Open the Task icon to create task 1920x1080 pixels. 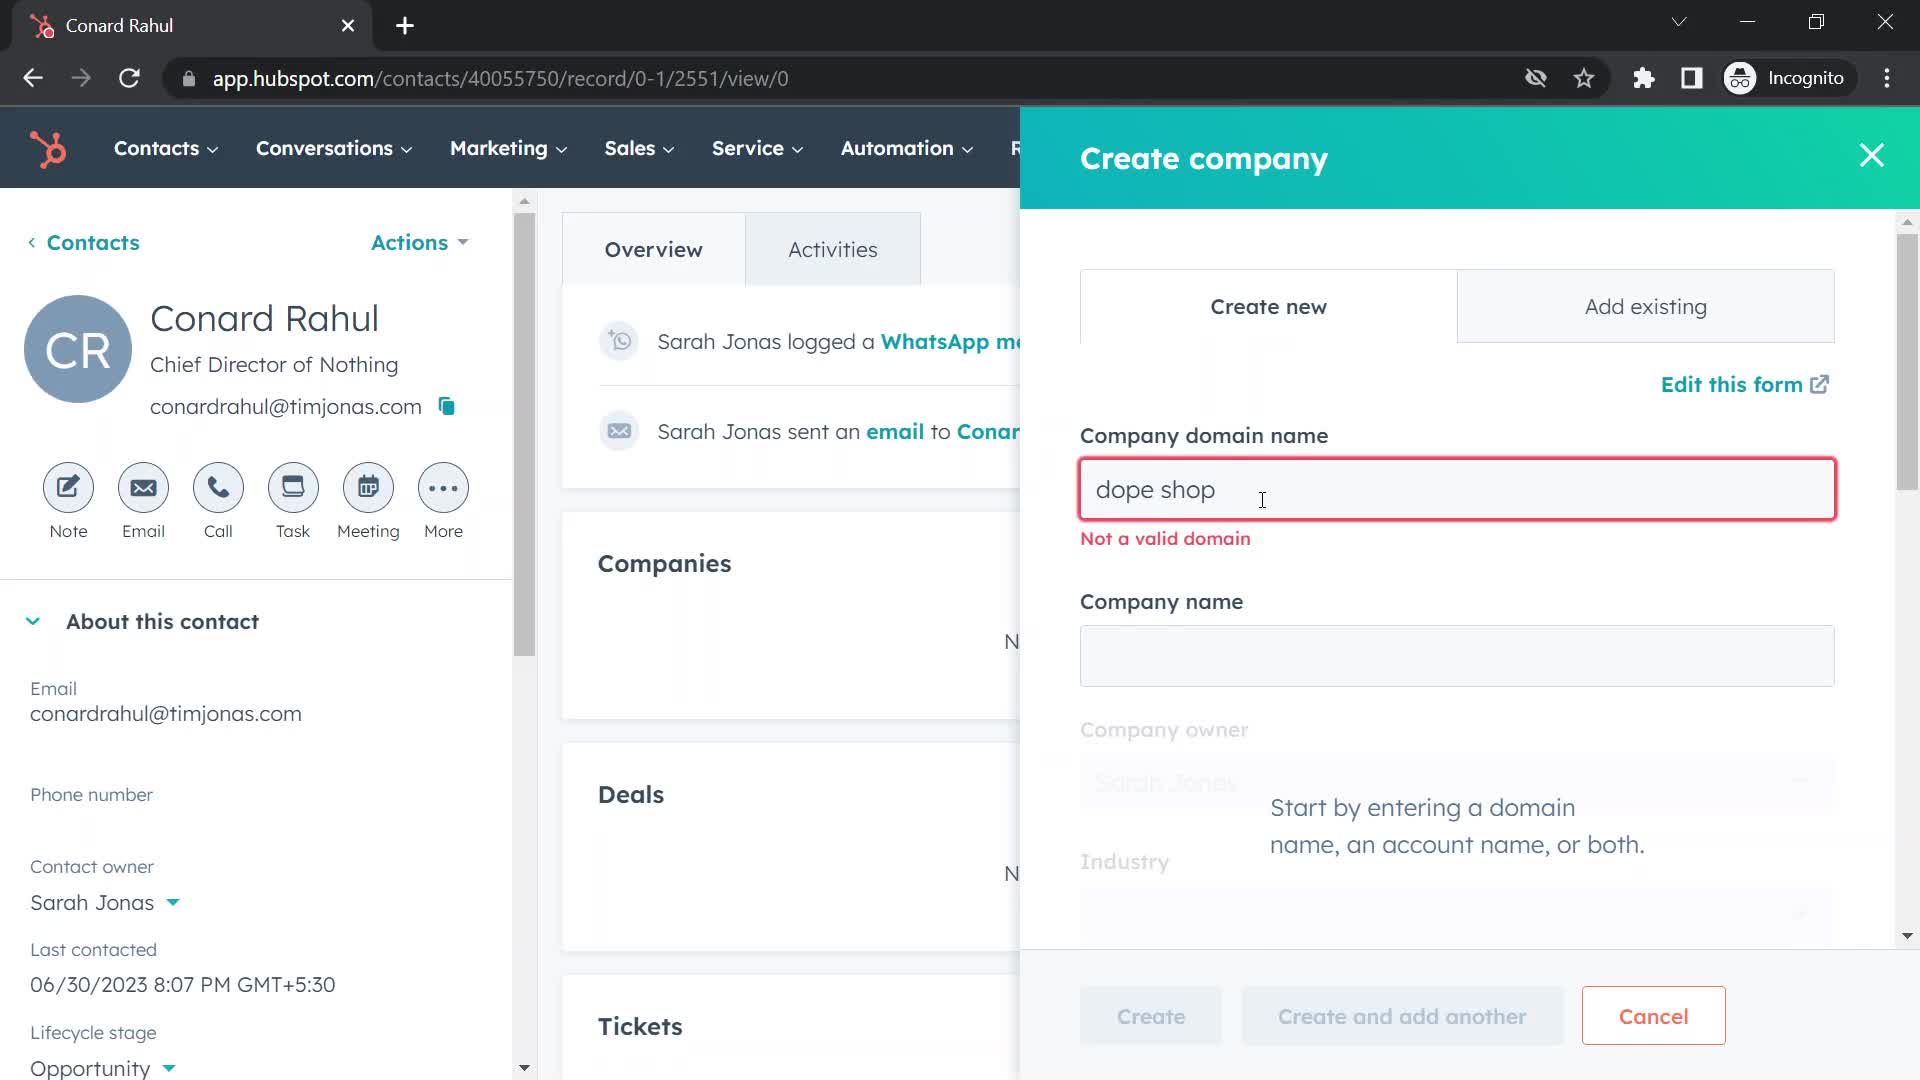point(293,487)
